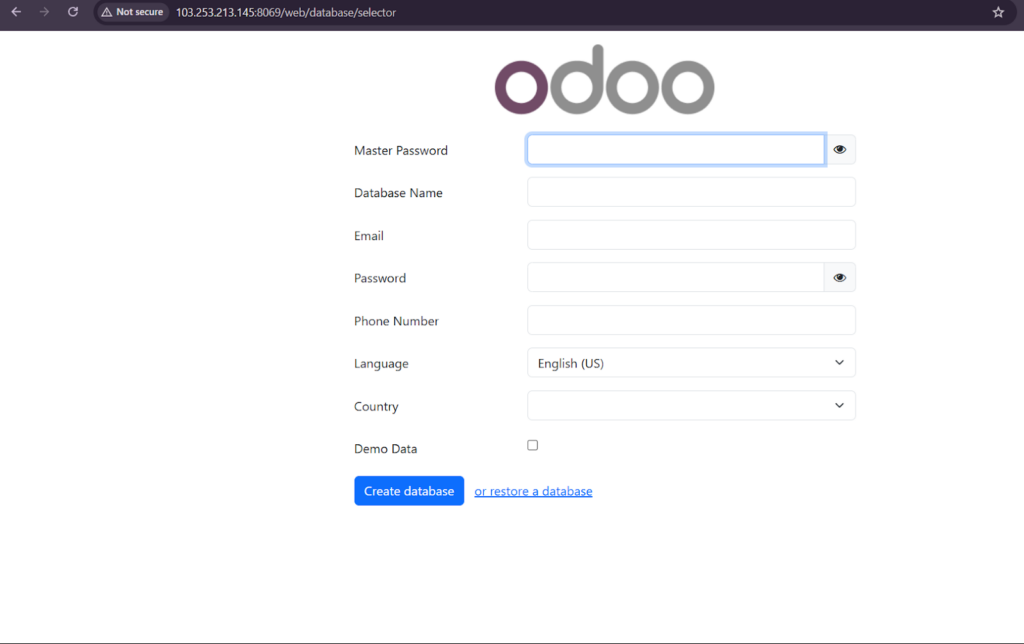Click the Database Name input field
The width and height of the screenshot is (1024, 644).
tap(690, 191)
